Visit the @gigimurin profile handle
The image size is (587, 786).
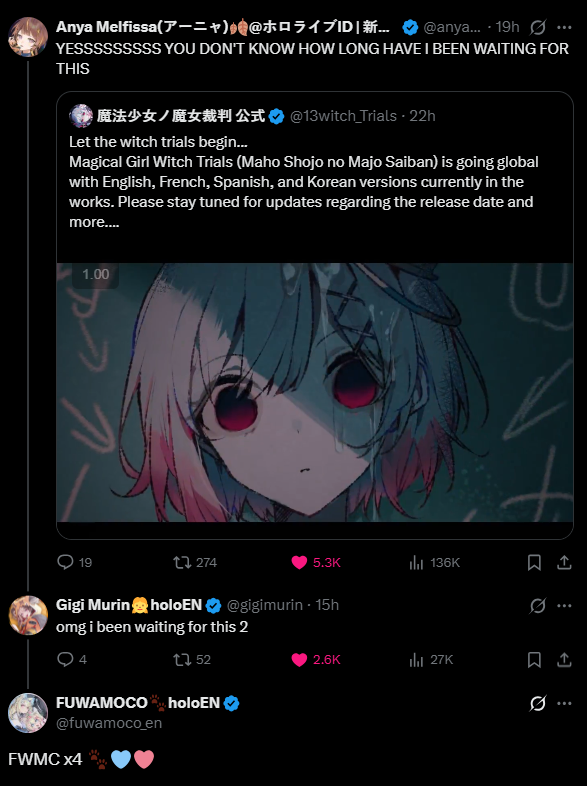pos(265,605)
